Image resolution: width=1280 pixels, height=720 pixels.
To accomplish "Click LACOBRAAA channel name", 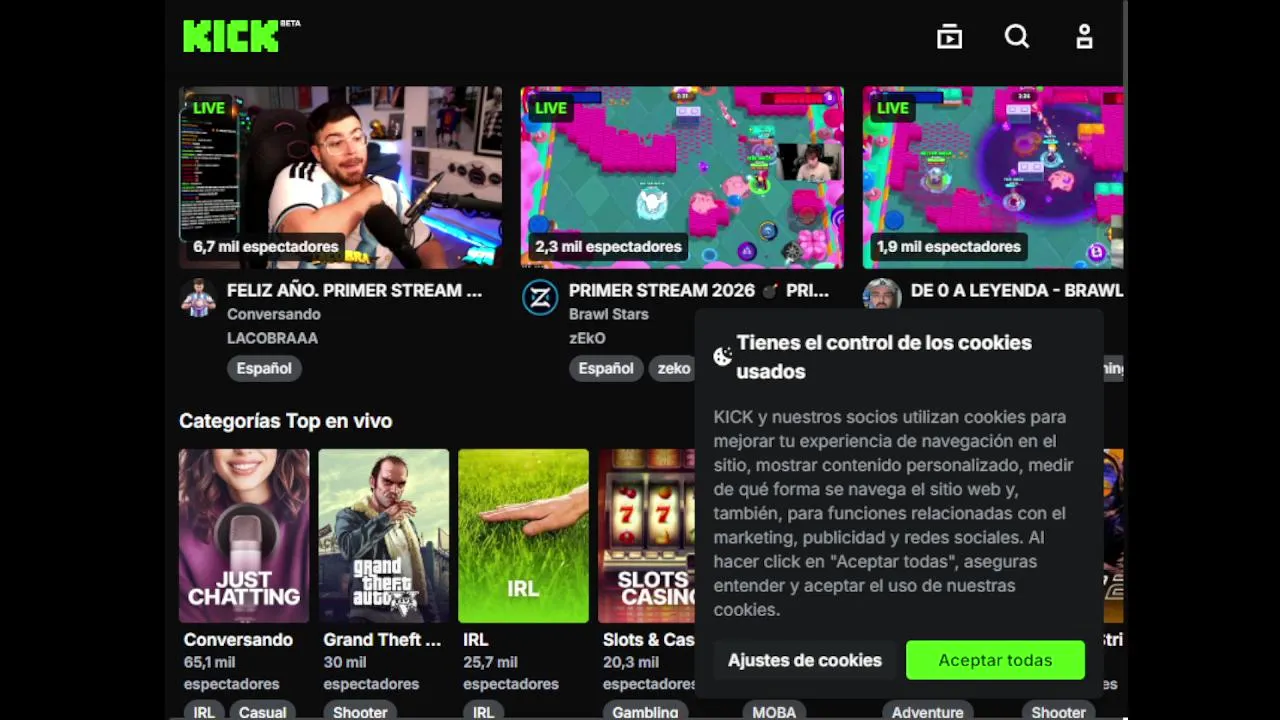I will [x=272, y=338].
